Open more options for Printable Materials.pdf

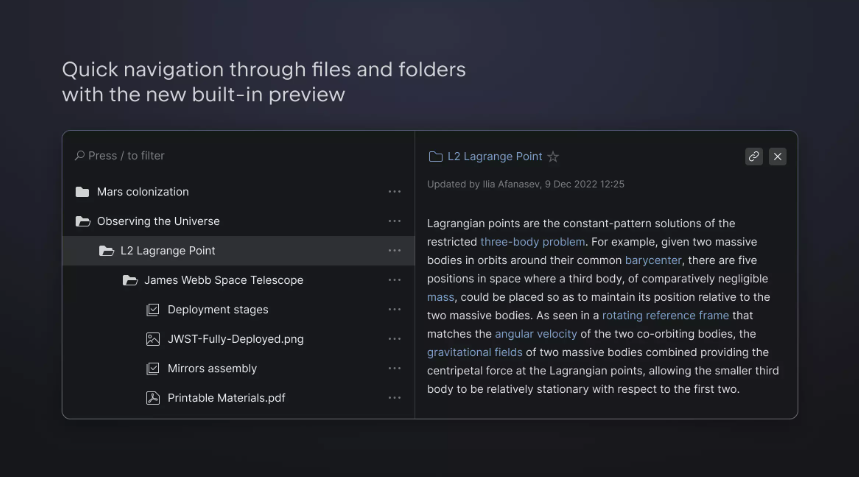coord(395,398)
